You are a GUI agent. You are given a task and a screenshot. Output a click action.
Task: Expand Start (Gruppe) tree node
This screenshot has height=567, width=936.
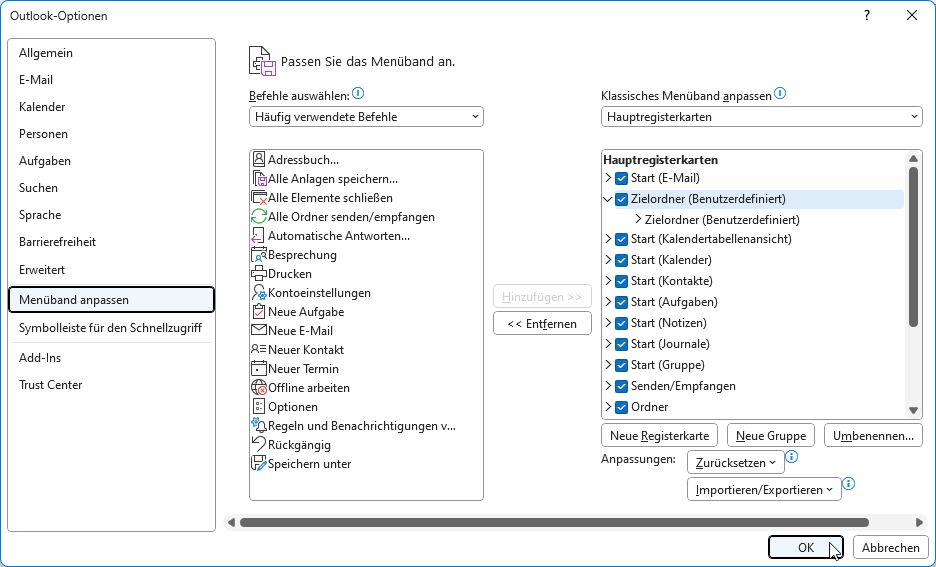(x=608, y=365)
